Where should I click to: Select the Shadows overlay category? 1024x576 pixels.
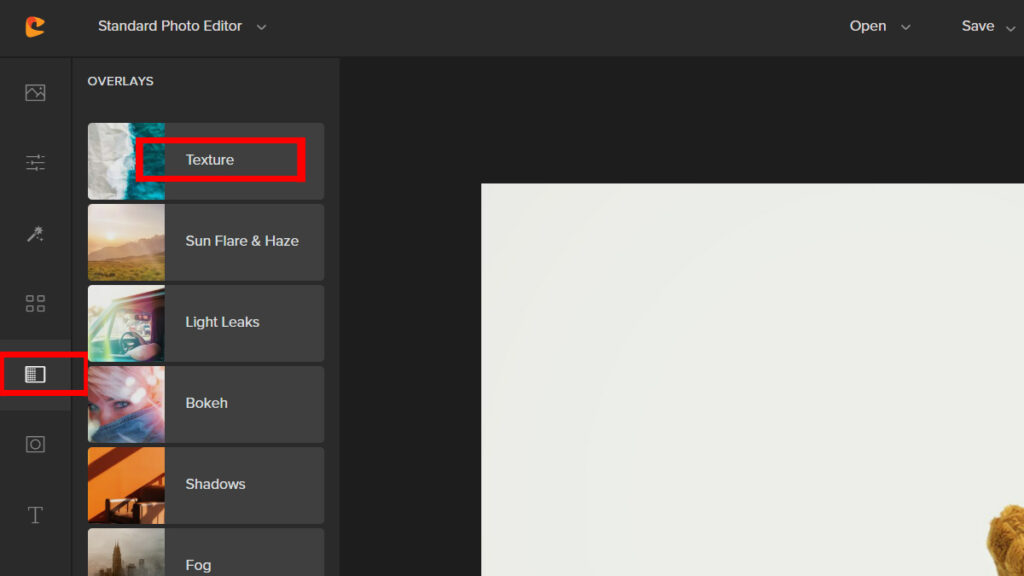[x=215, y=484]
